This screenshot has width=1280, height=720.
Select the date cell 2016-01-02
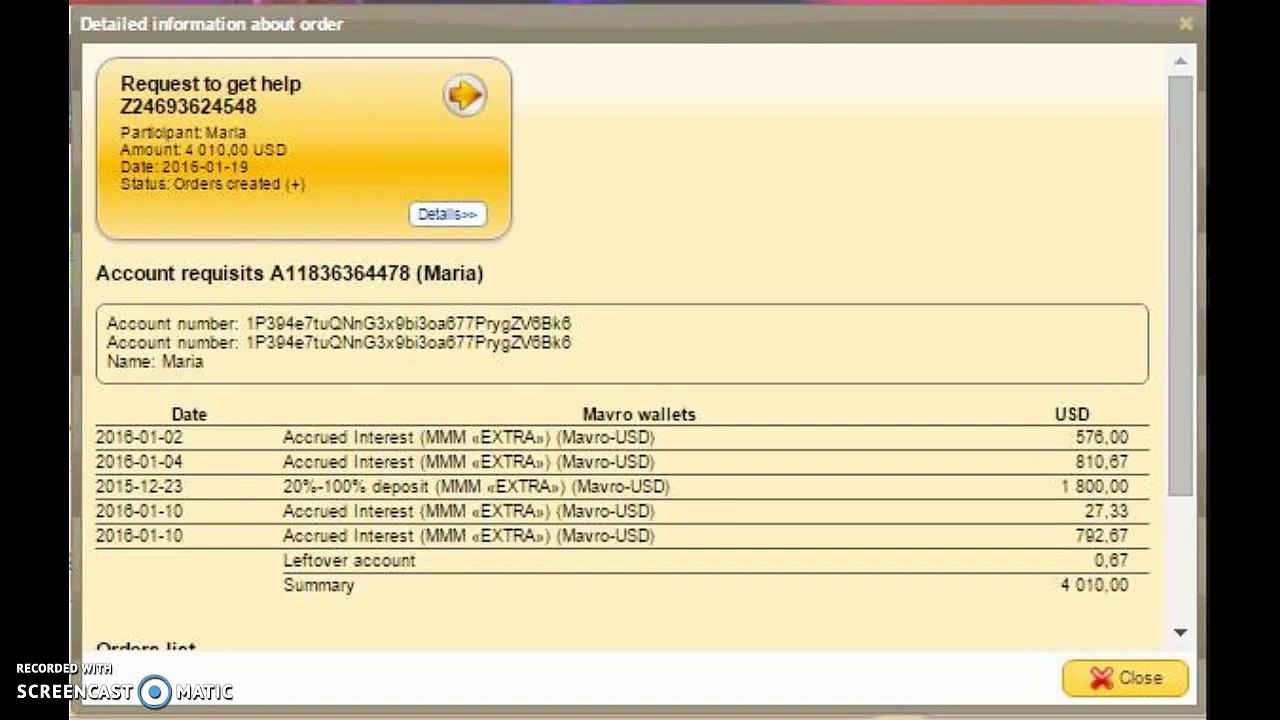click(139, 437)
